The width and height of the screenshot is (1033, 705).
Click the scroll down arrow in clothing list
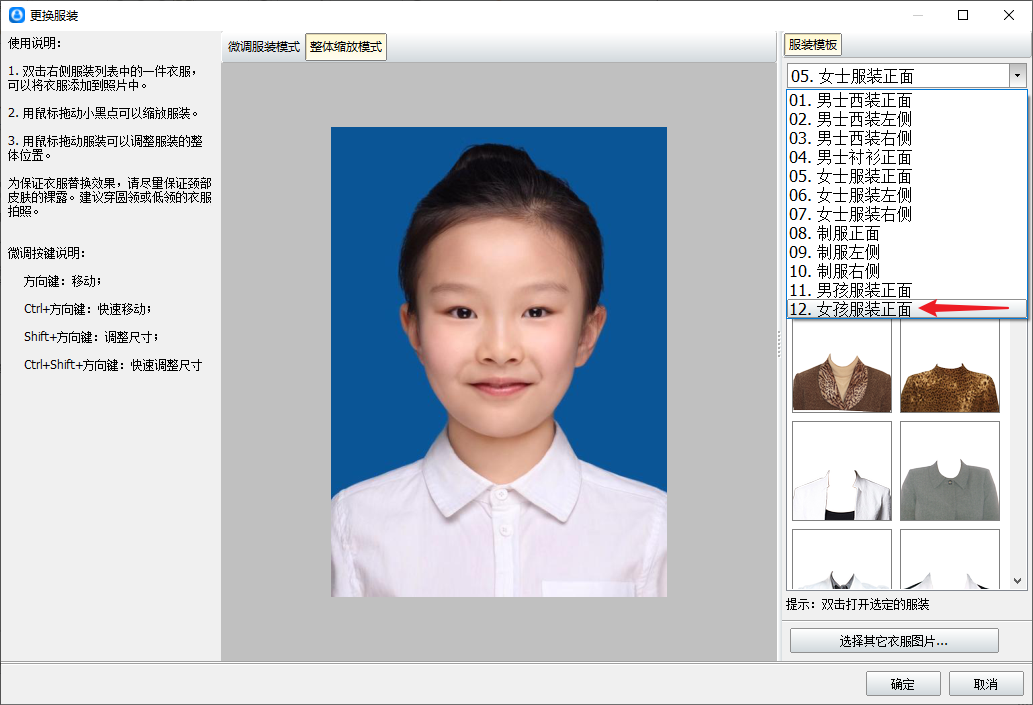(x=1018, y=580)
